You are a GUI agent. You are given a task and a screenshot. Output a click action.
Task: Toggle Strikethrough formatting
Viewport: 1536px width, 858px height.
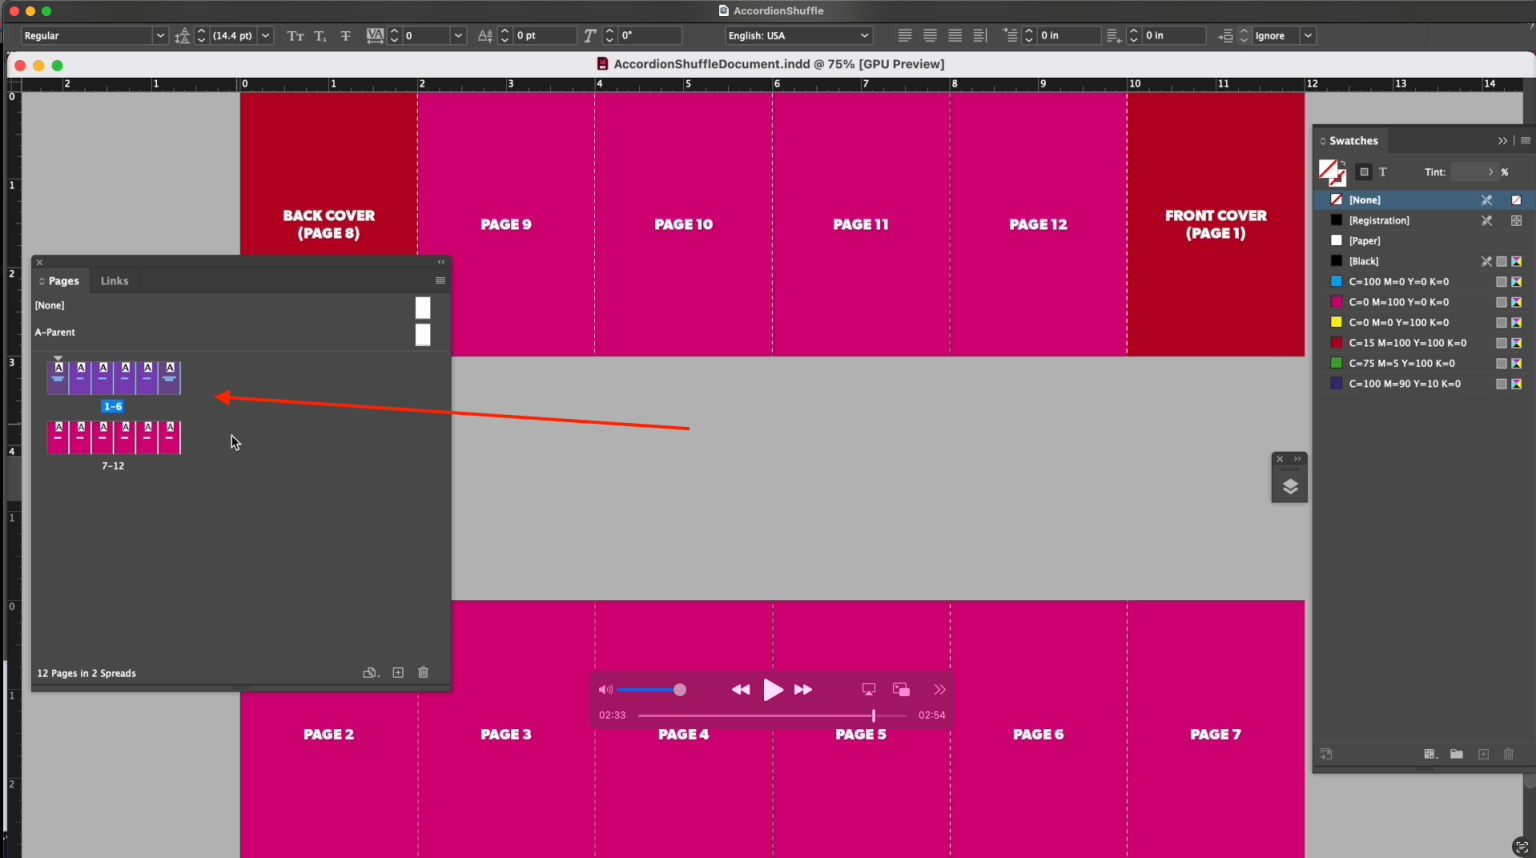(x=345, y=35)
